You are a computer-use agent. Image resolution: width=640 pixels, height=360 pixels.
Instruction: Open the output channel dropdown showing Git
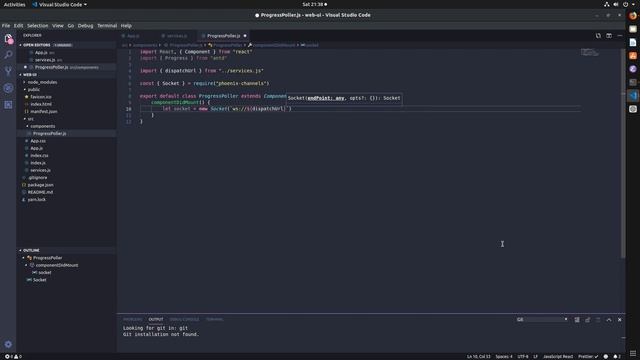click(542, 320)
